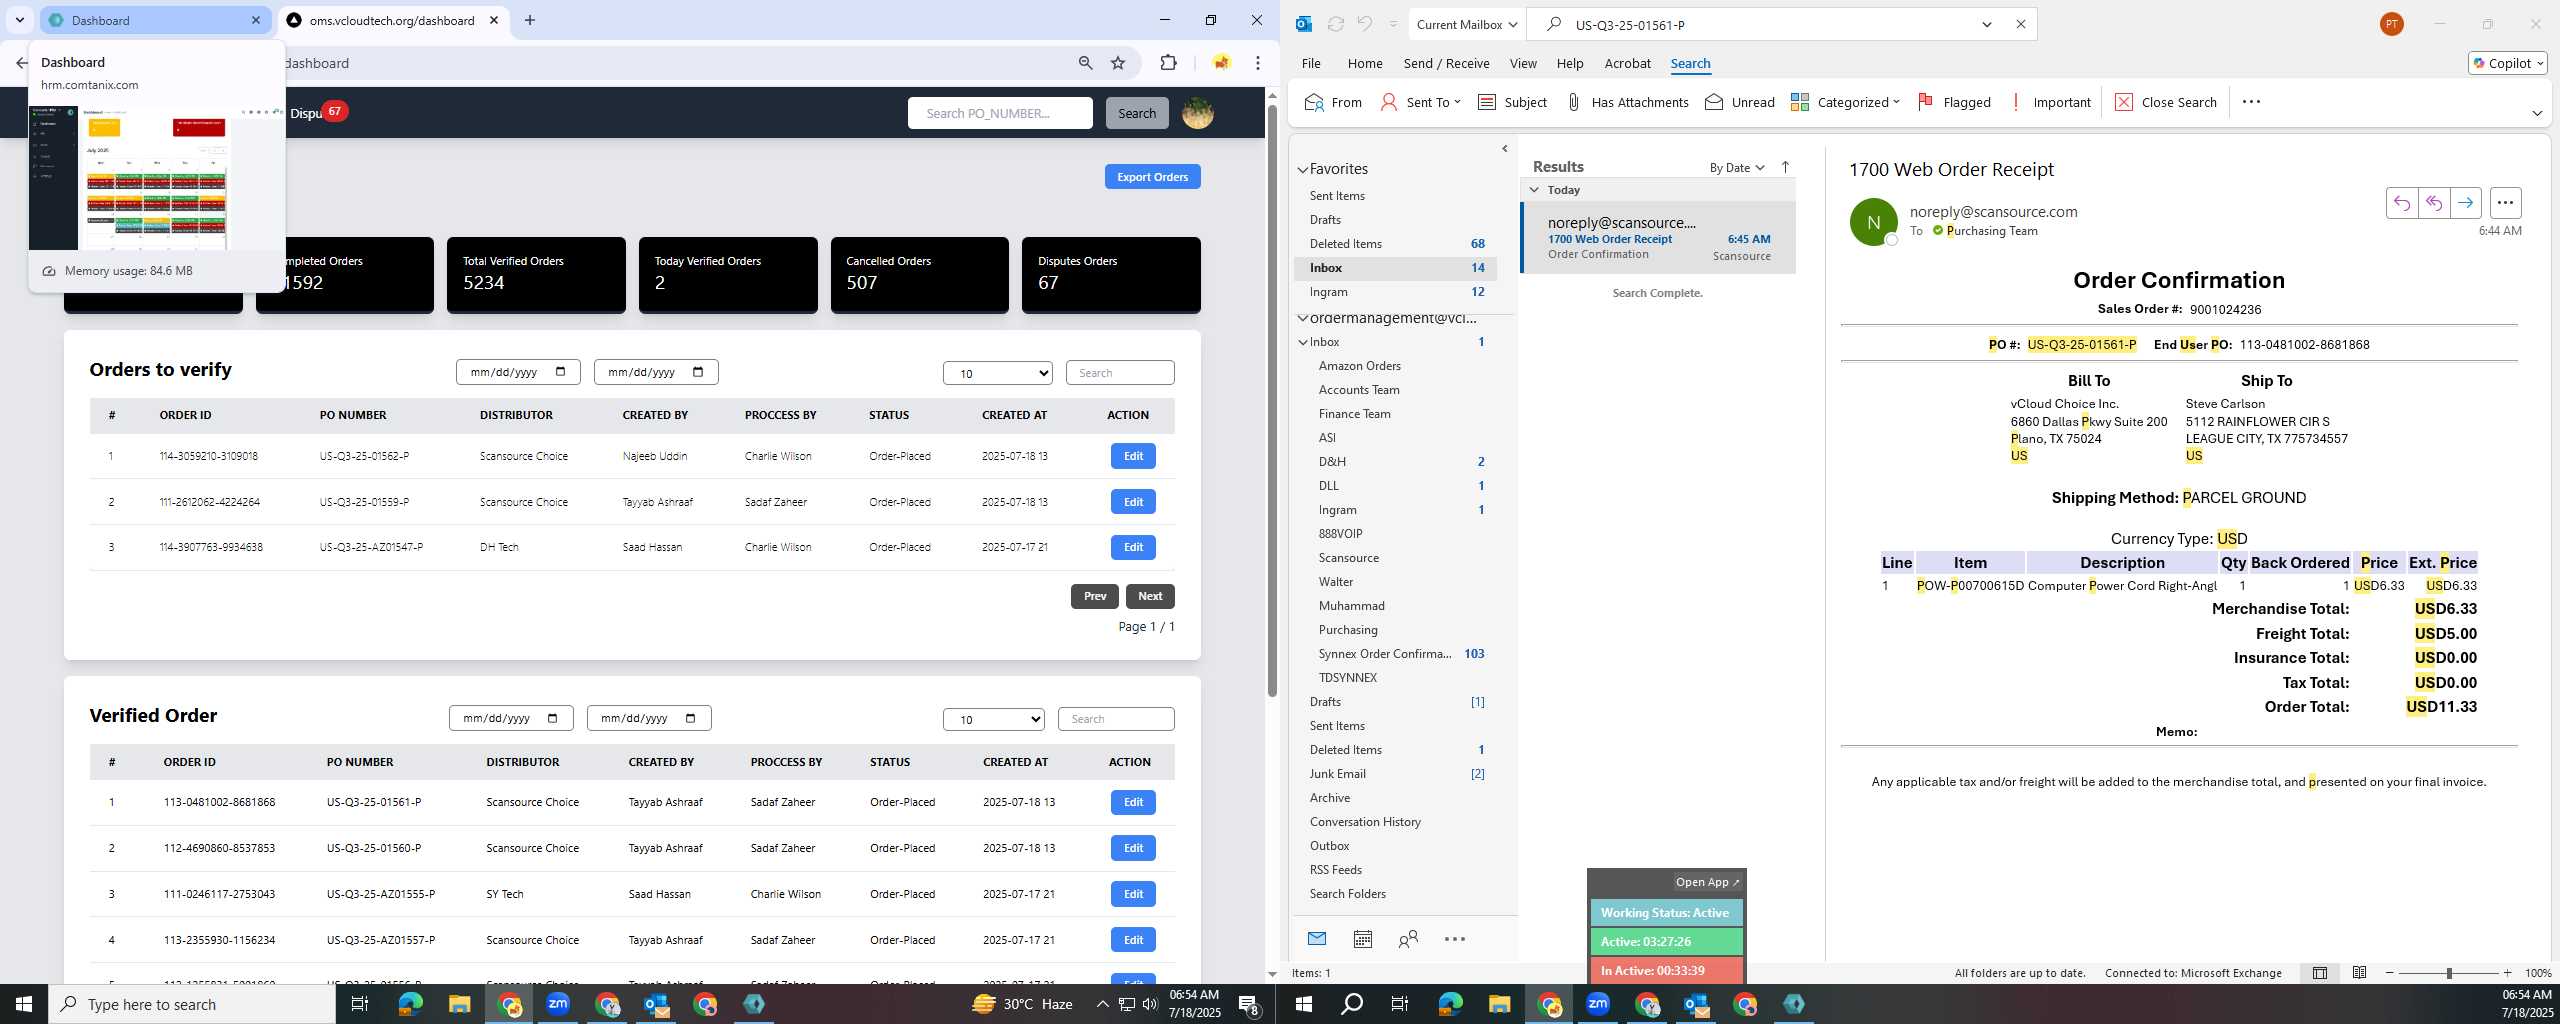
Task: Click the Search button beside PO_NUMBER field
Action: 1137,113
